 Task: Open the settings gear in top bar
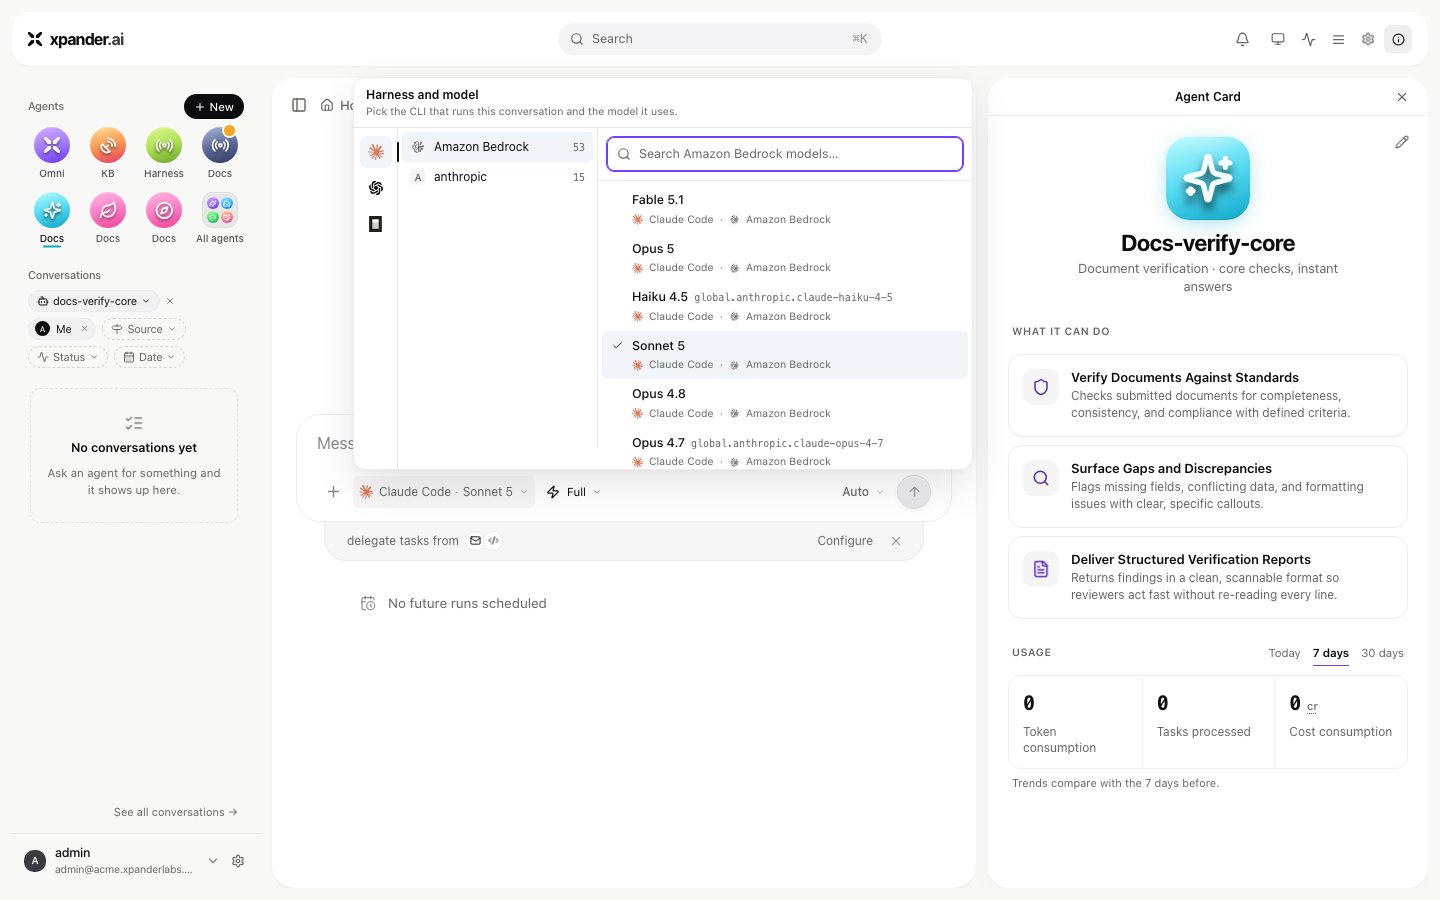click(1368, 39)
